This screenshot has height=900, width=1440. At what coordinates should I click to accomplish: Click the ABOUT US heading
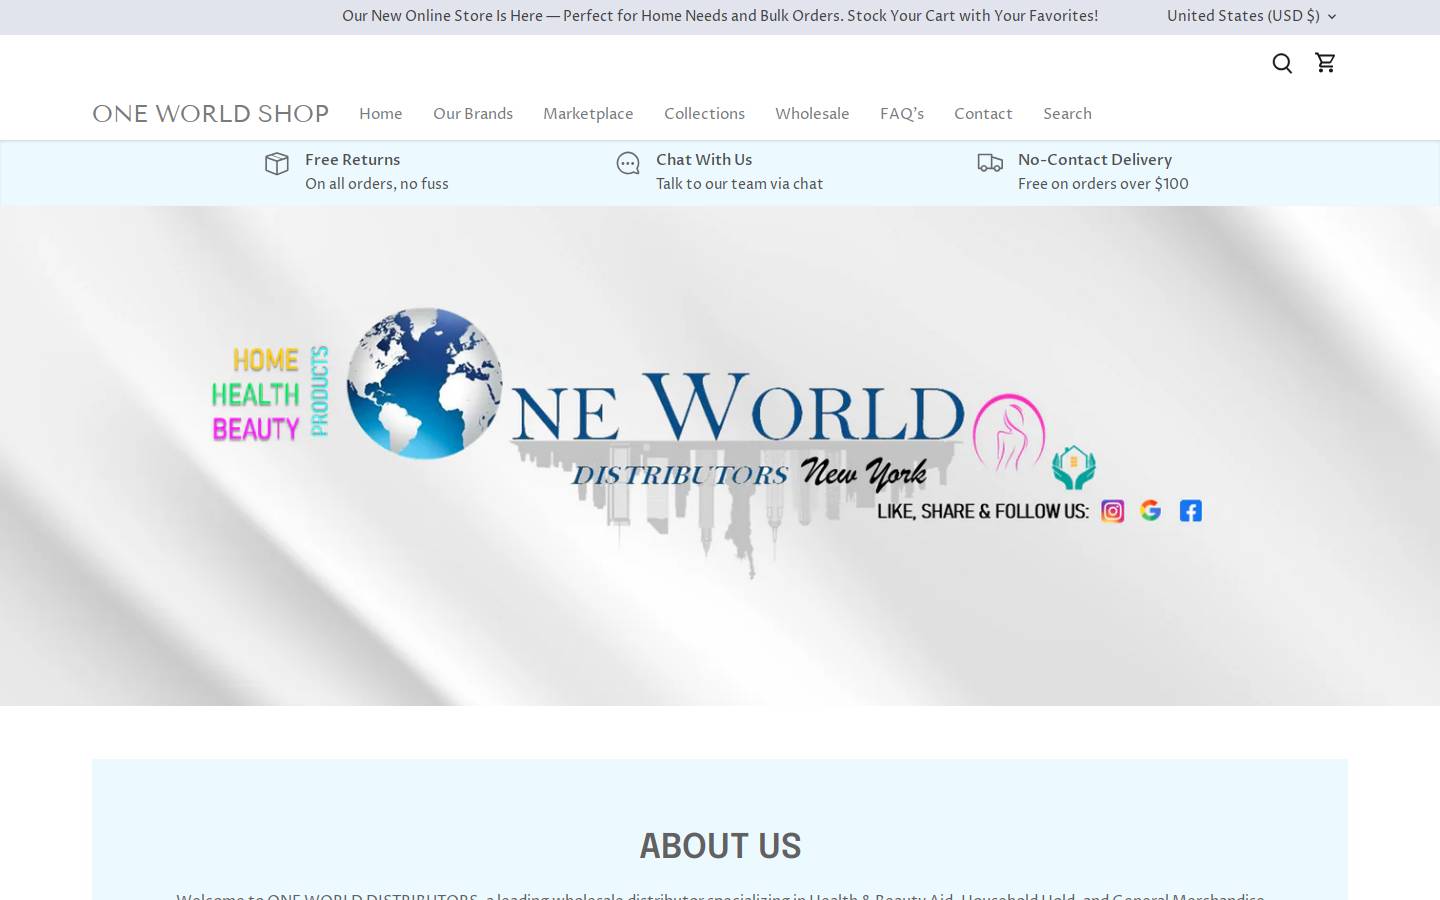point(720,846)
